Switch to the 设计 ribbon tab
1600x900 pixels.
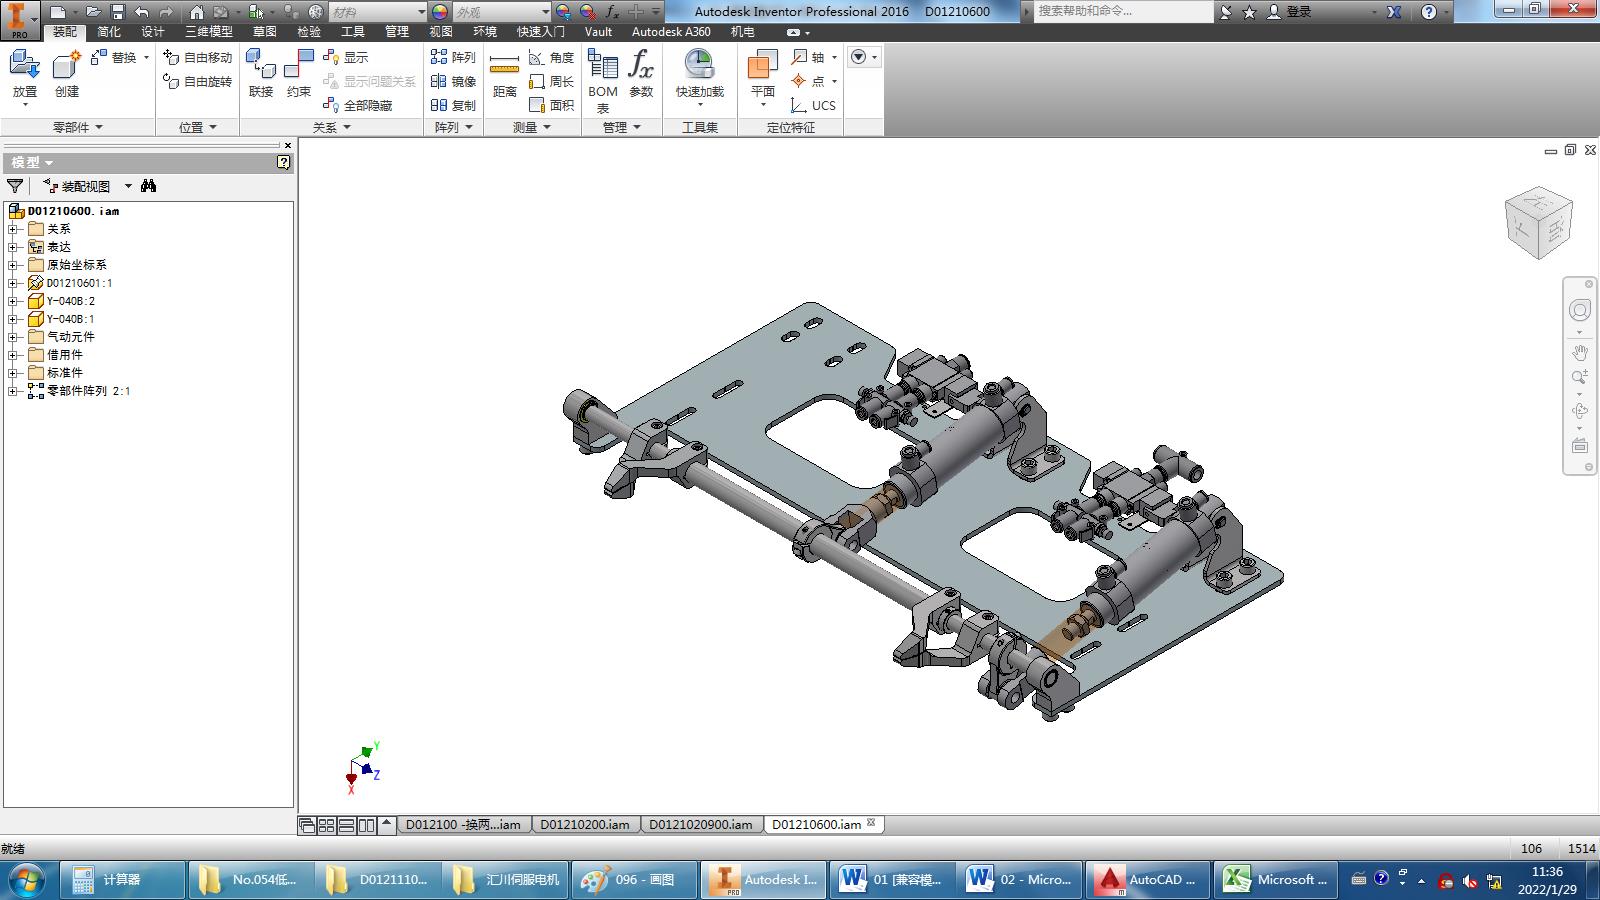(x=153, y=31)
